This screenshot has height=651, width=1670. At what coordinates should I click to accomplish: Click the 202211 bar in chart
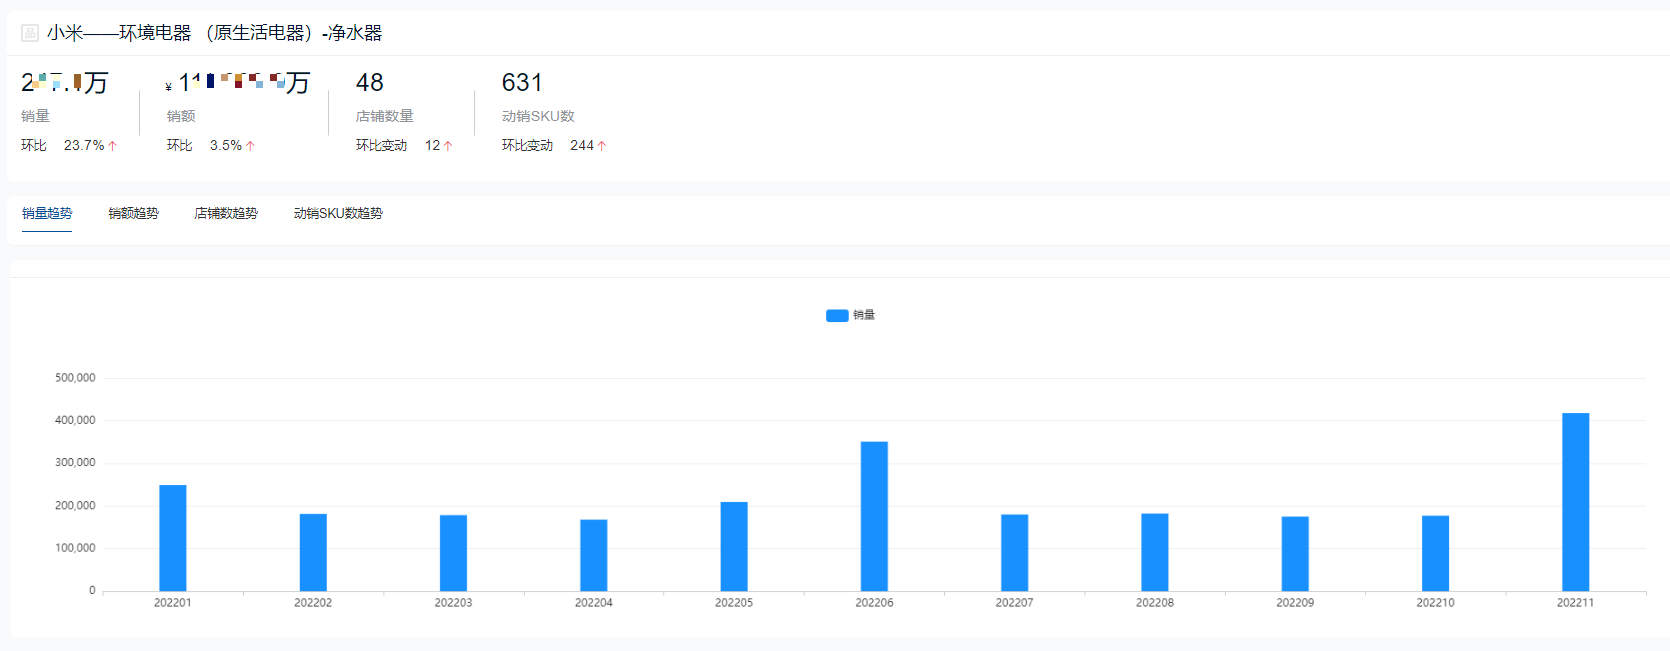coord(1575,502)
